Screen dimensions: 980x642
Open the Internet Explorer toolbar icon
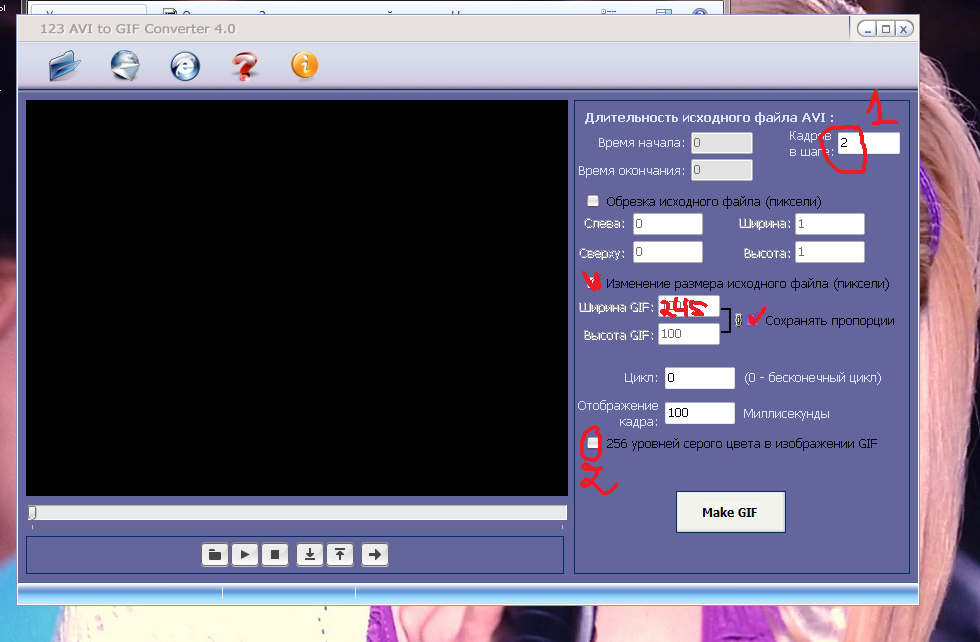pos(185,66)
